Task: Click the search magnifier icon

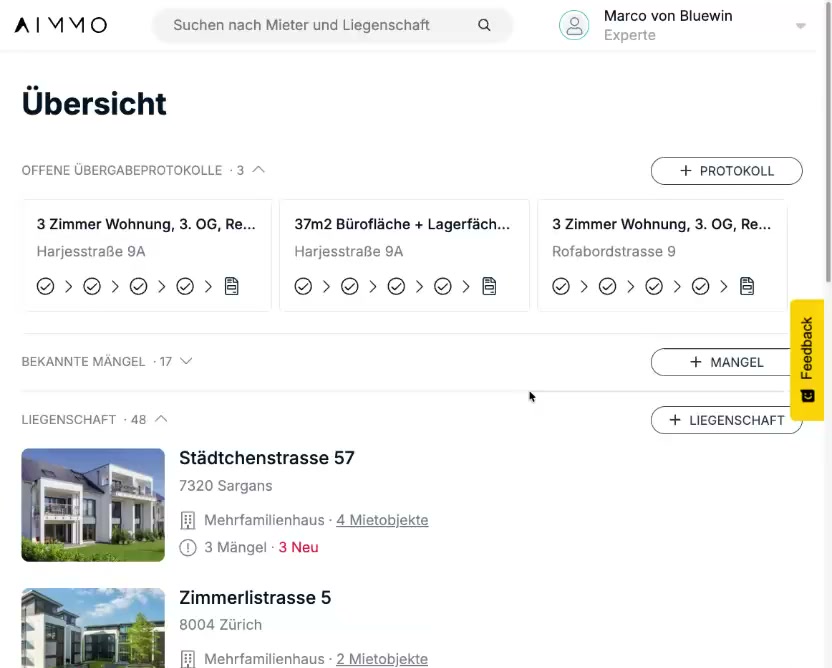Action: point(484,25)
